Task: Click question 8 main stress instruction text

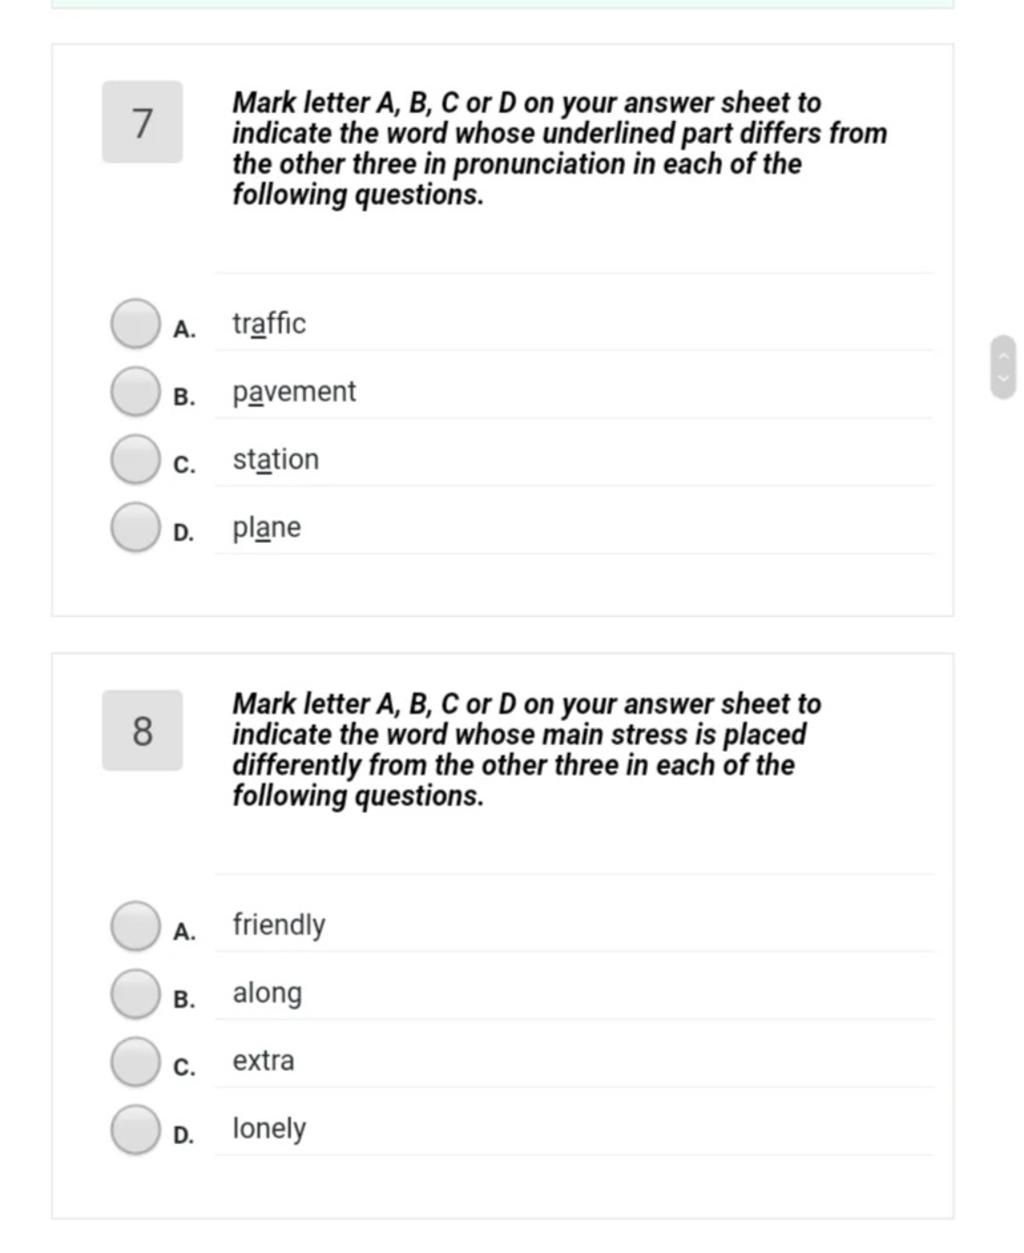Action: 527,750
